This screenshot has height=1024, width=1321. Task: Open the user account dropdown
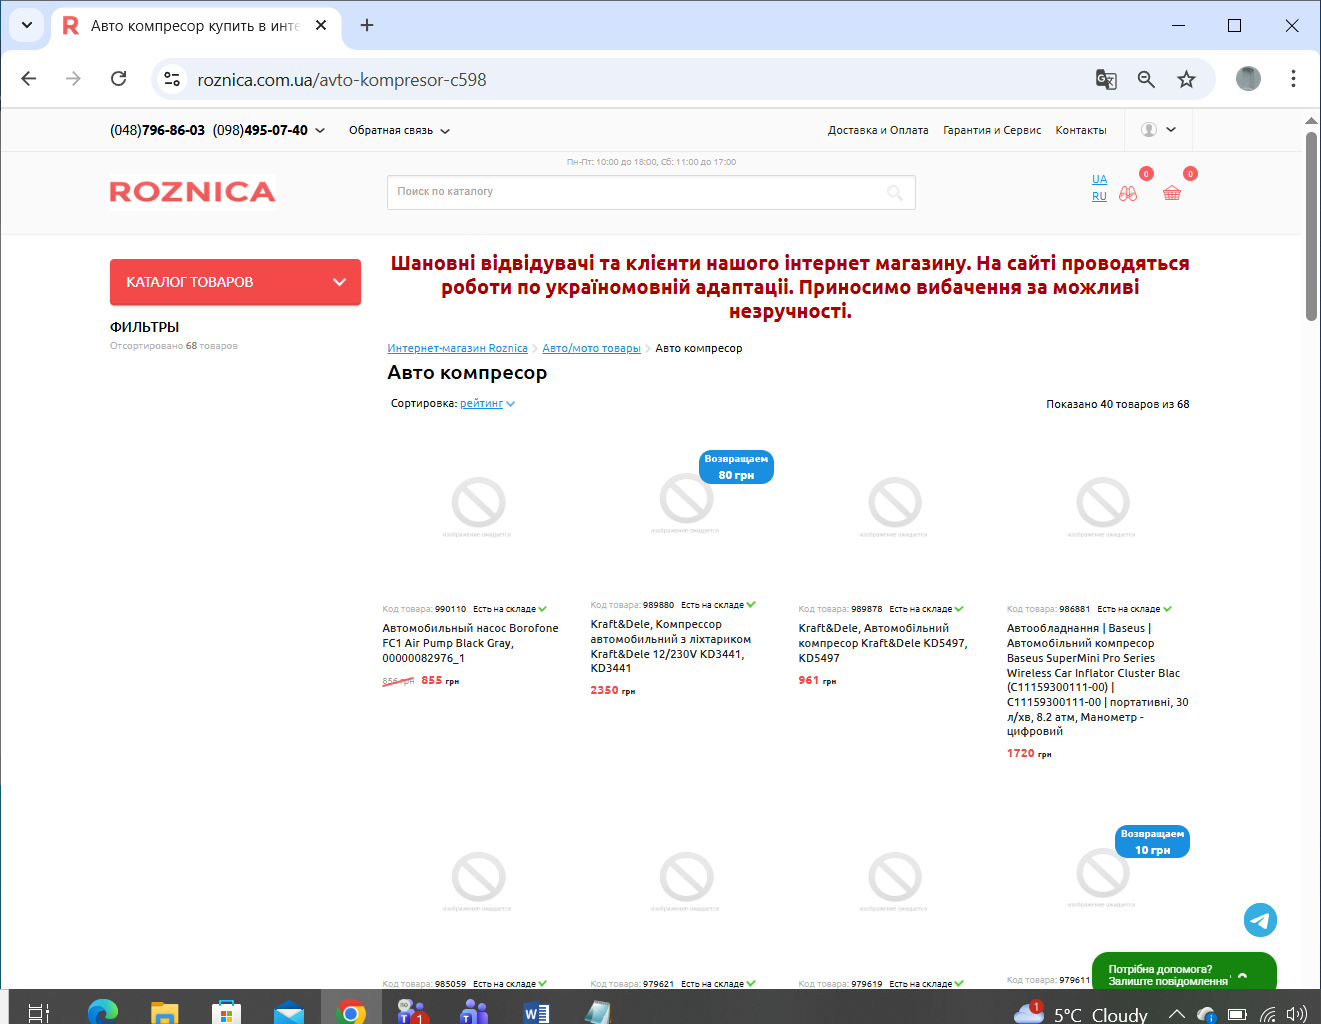[x=1158, y=130]
